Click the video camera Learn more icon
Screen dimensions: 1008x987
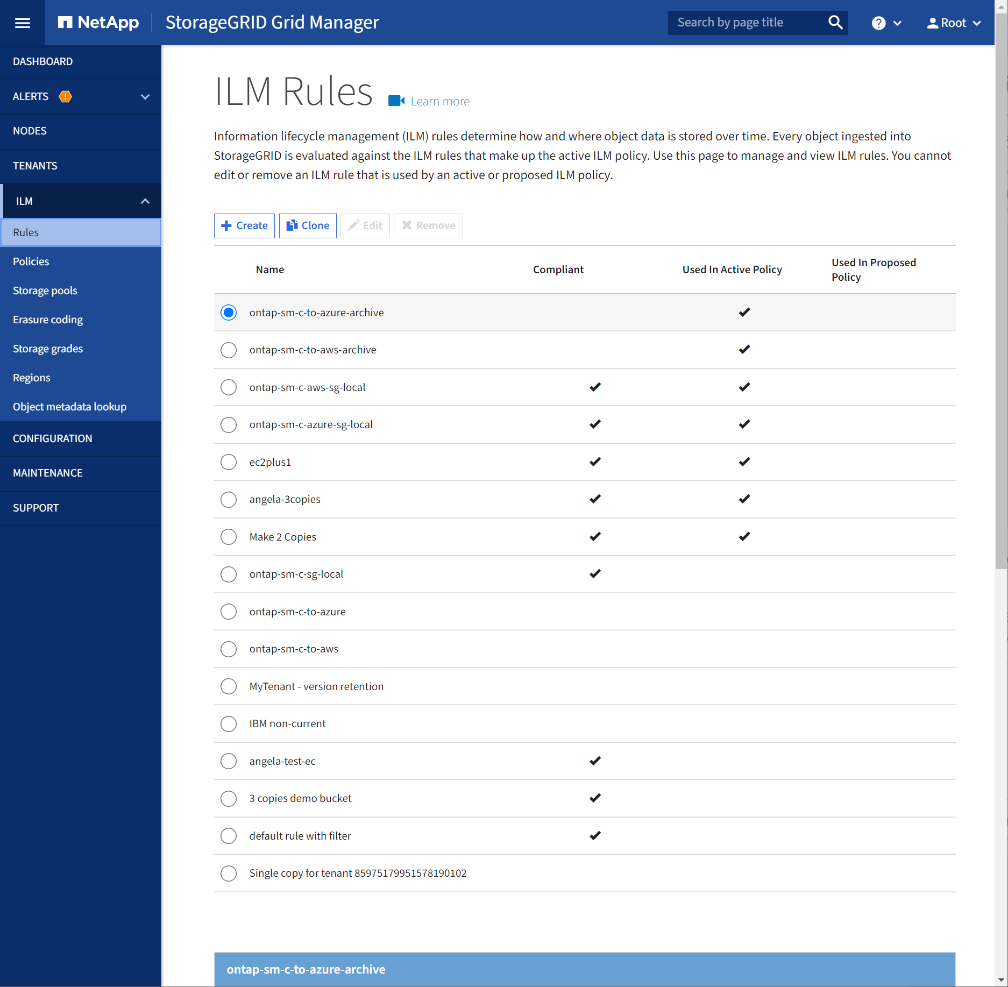[x=396, y=101]
